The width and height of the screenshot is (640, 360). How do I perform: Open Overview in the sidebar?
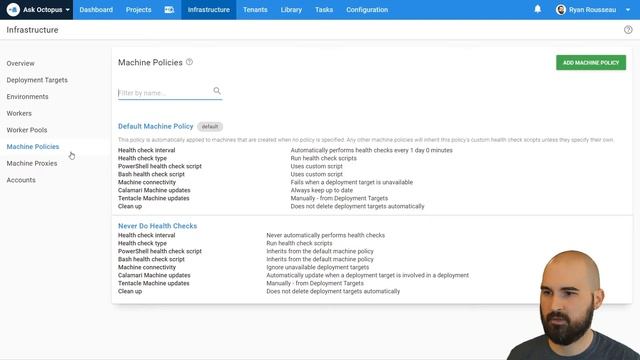point(20,63)
